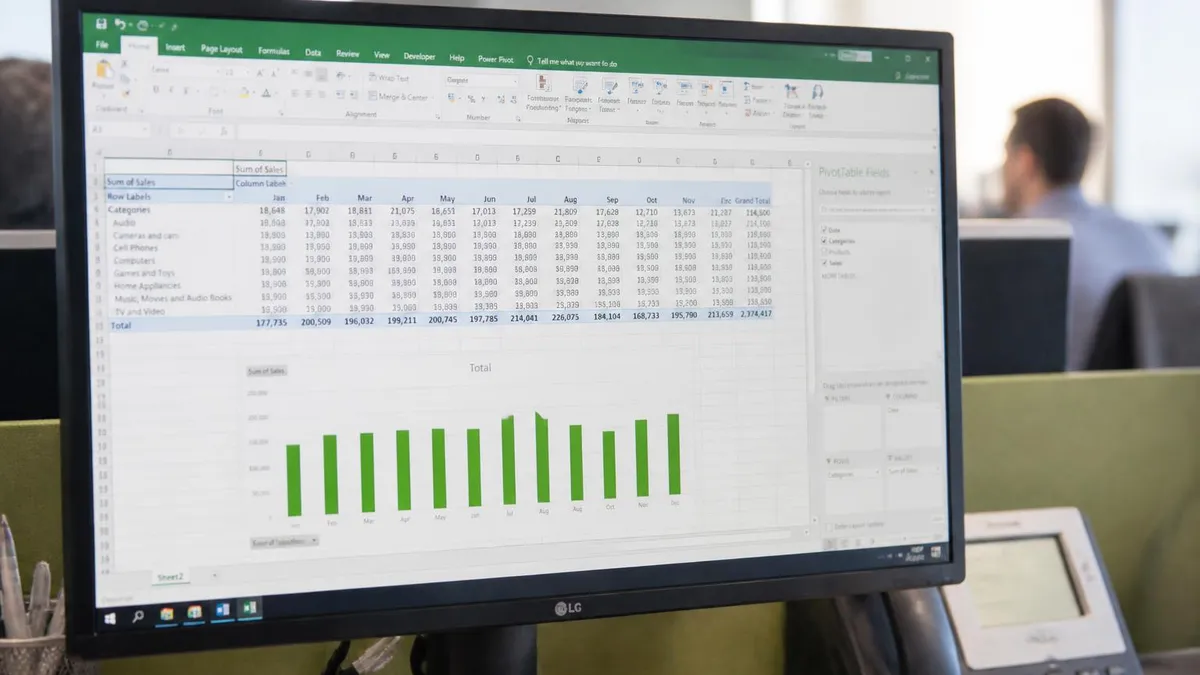Click the Font Color A icon

266,94
